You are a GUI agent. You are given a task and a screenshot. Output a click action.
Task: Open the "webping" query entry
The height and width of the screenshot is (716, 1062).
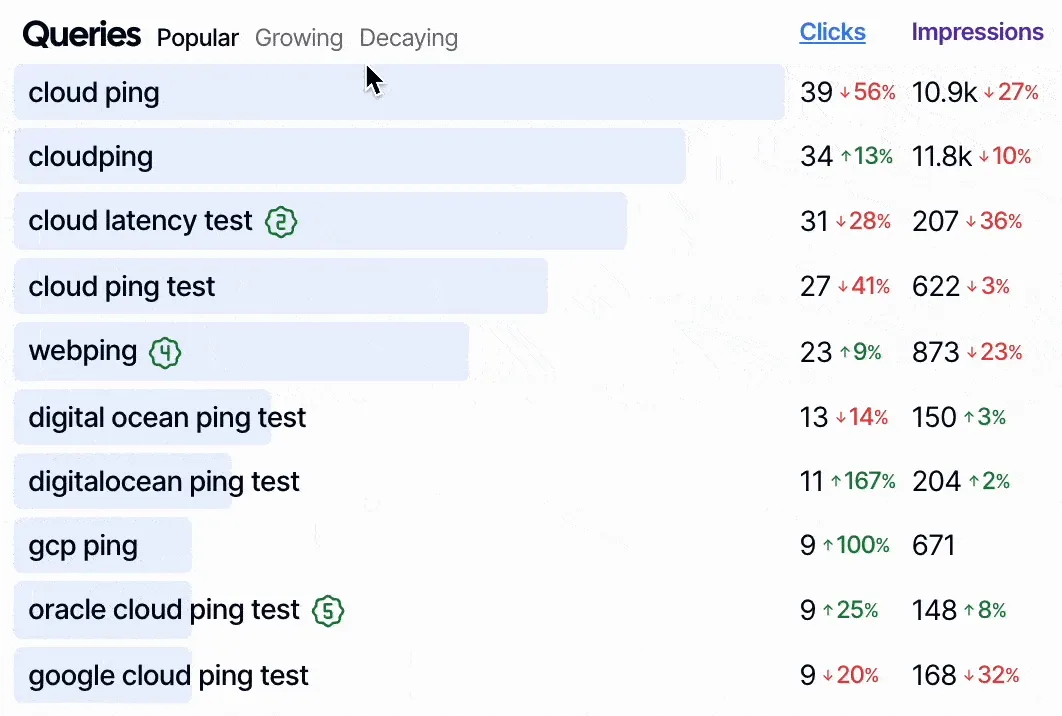[83, 351]
